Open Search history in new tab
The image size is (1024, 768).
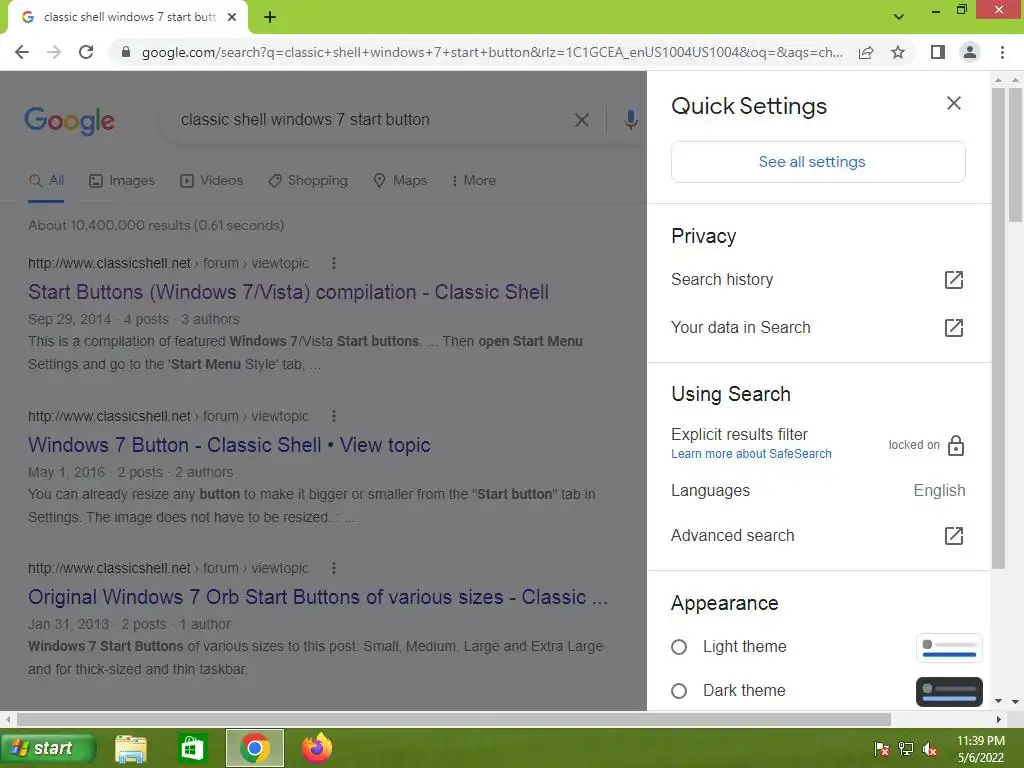tap(953, 280)
